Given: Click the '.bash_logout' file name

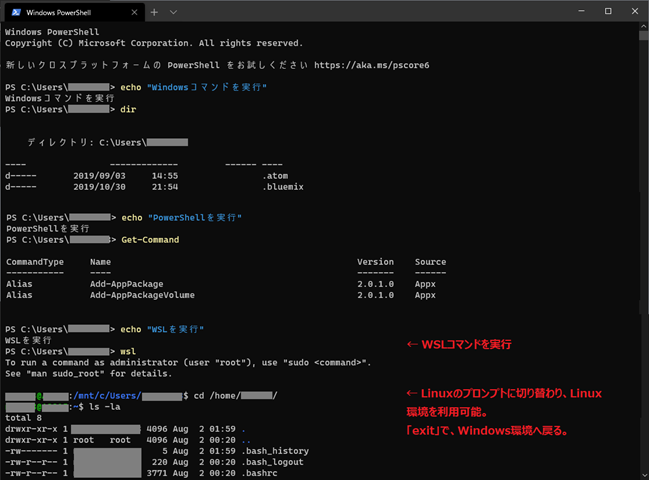Looking at the screenshot, I should point(272,462).
